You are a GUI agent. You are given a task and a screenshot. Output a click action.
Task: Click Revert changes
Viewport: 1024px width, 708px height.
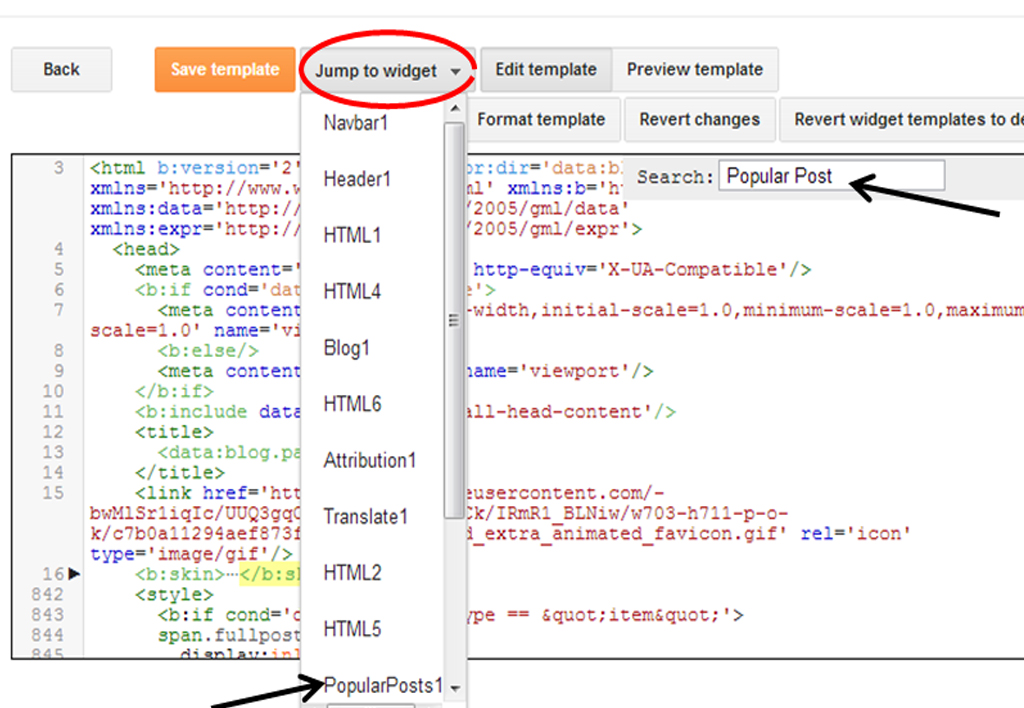[x=699, y=119]
